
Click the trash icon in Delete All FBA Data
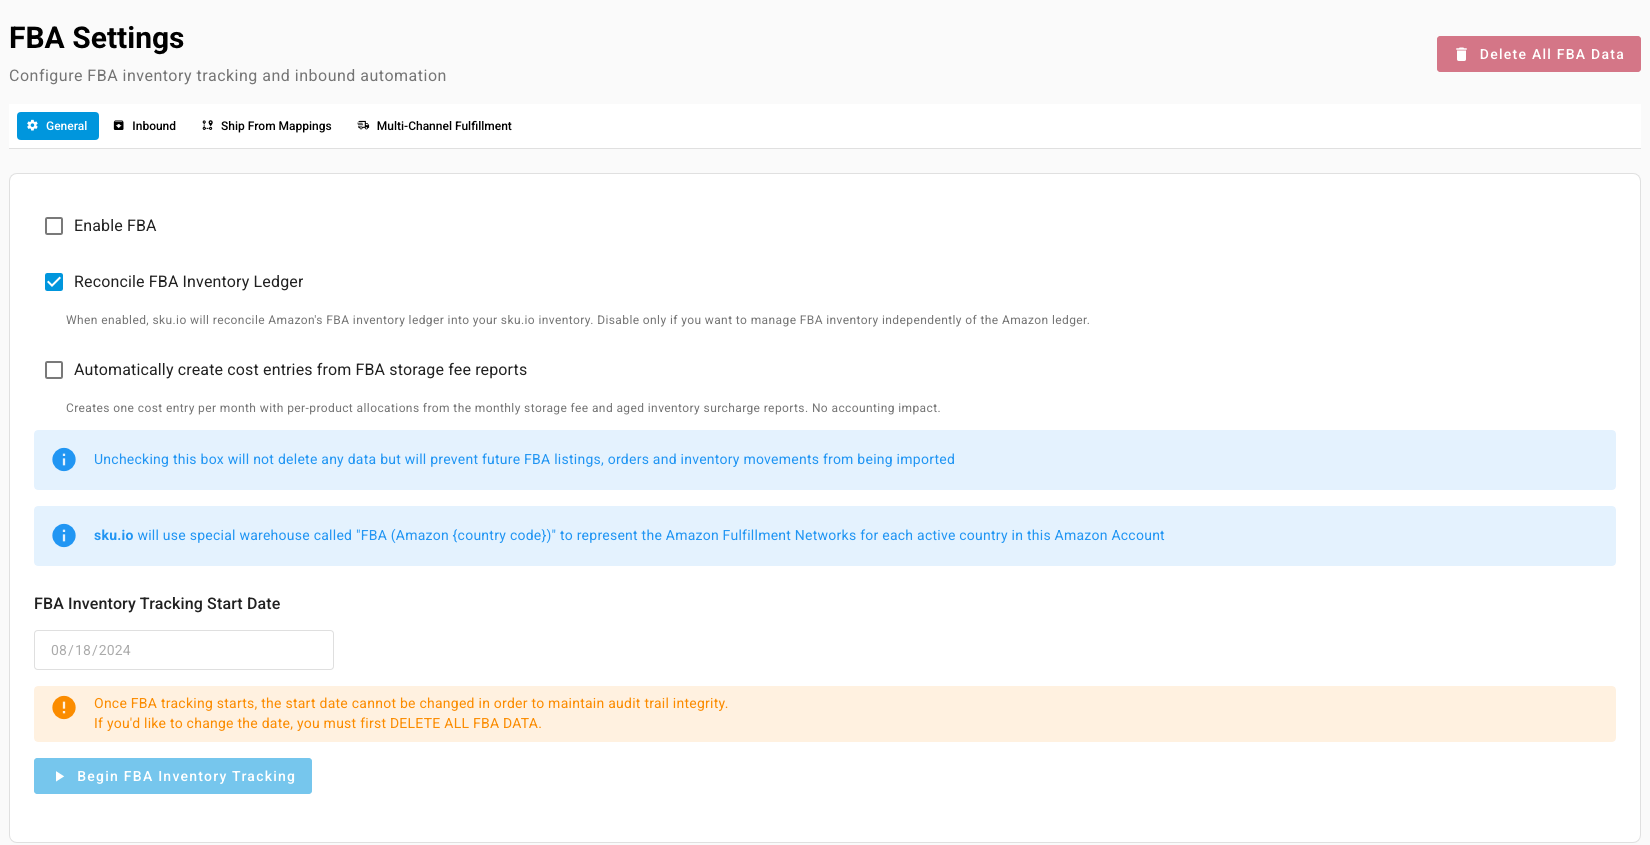pyautogui.click(x=1461, y=54)
